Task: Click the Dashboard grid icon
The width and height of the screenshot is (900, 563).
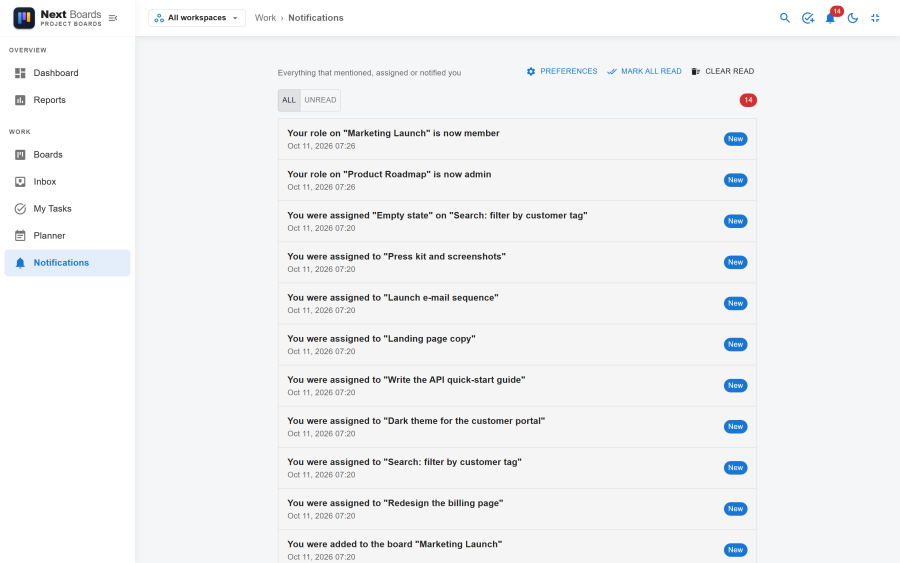Action: [20, 73]
